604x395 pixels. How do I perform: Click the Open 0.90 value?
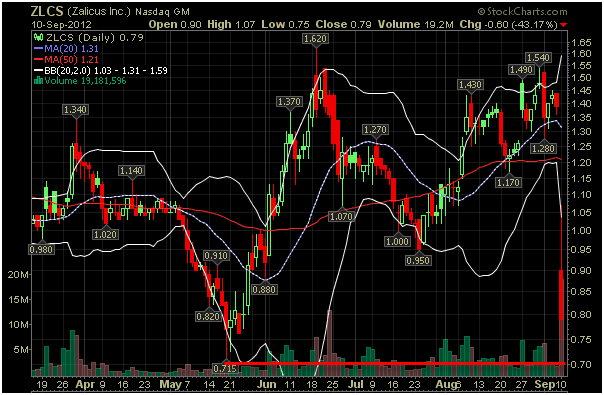tap(175, 24)
